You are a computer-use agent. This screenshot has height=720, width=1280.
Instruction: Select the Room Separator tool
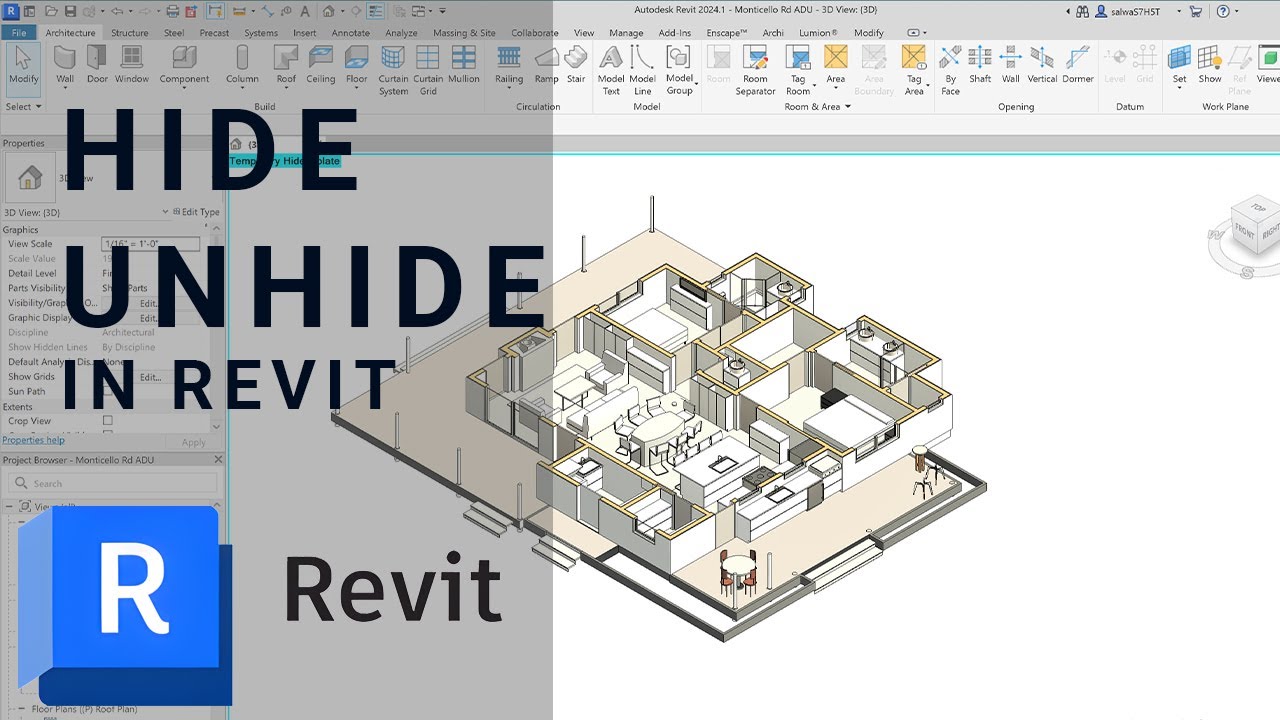pyautogui.click(x=755, y=70)
